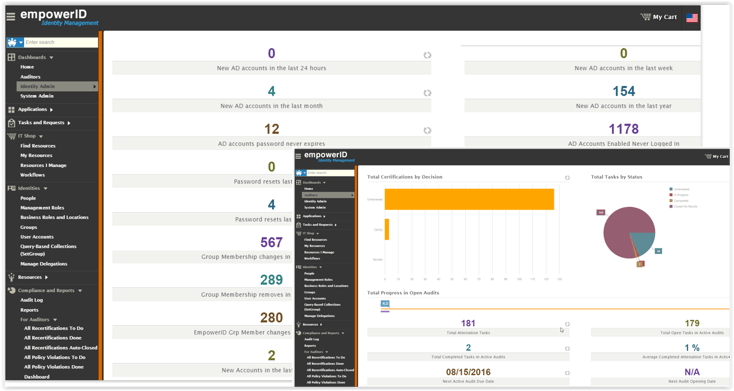Image resolution: width=734 pixels, height=391 pixels.
Task: Expand Tasks and Requests in the back sidebar
Action: pyautogui.click(x=69, y=123)
